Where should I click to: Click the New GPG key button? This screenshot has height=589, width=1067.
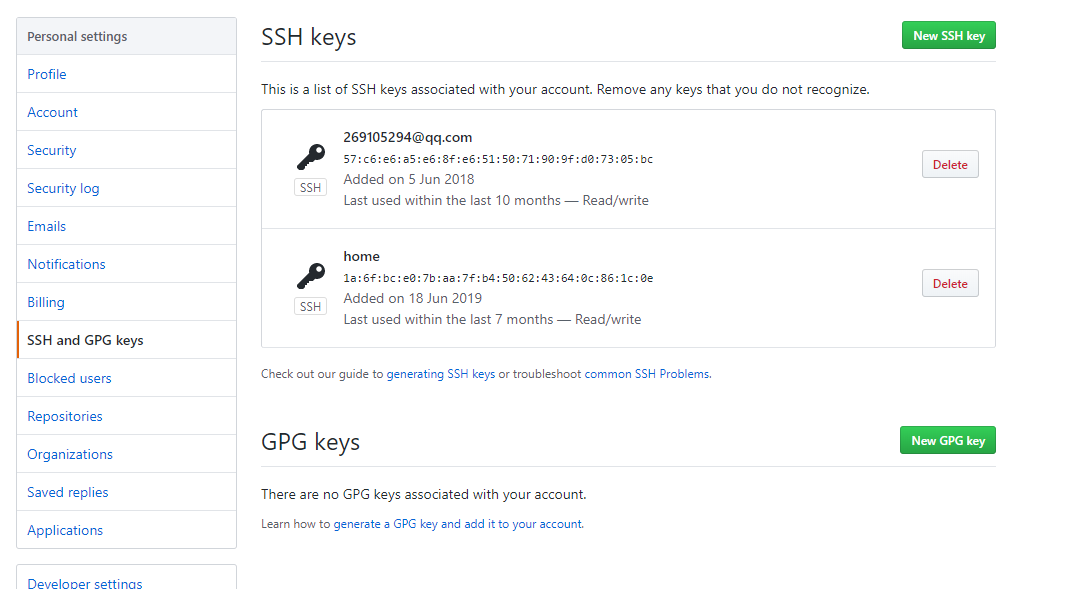(947, 441)
